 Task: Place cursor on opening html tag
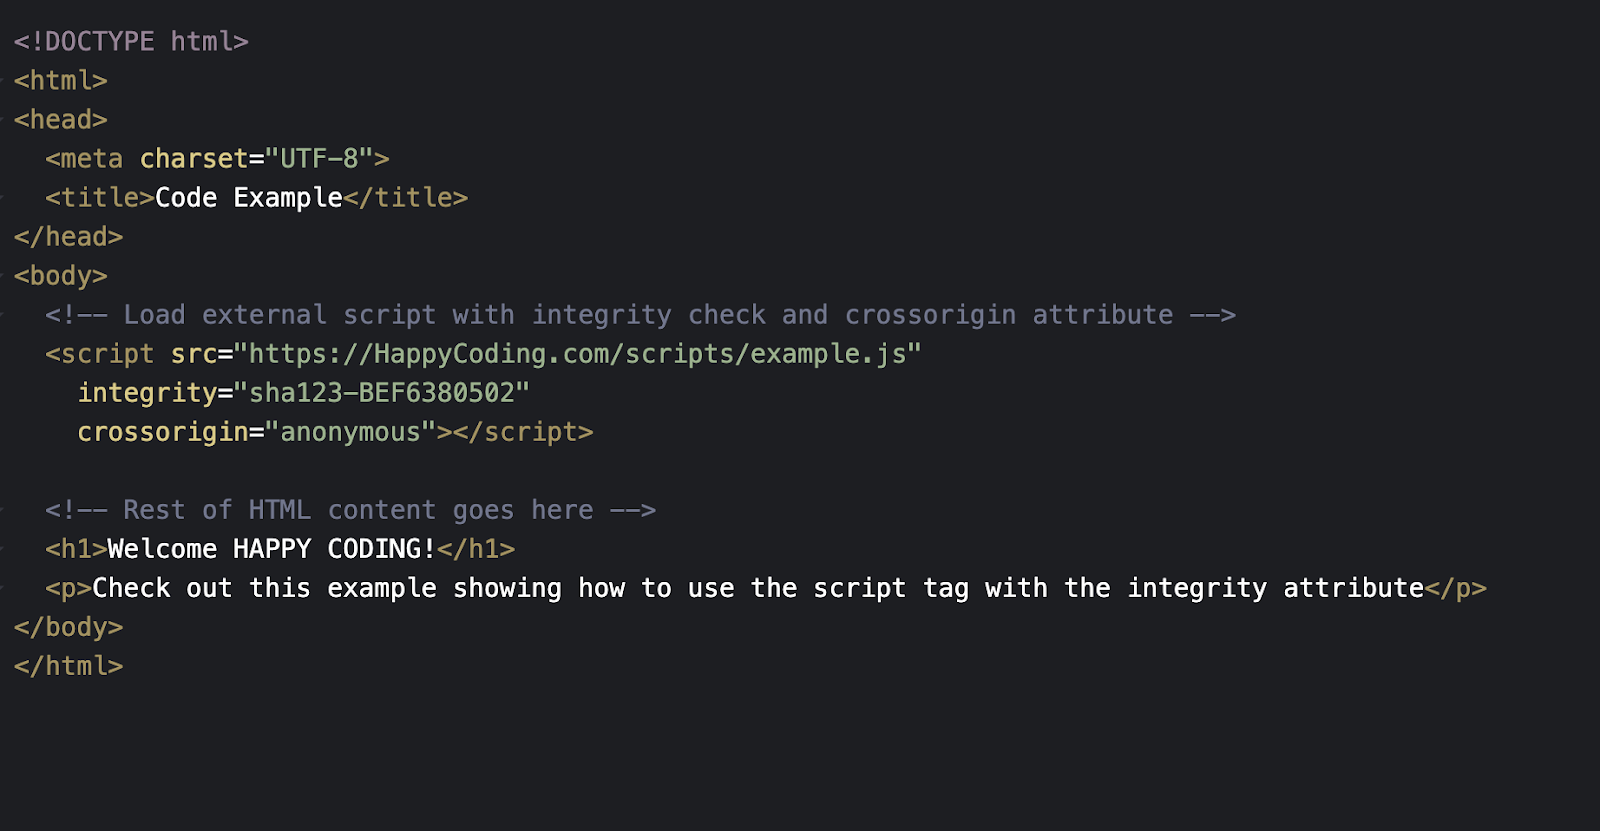[61, 81]
